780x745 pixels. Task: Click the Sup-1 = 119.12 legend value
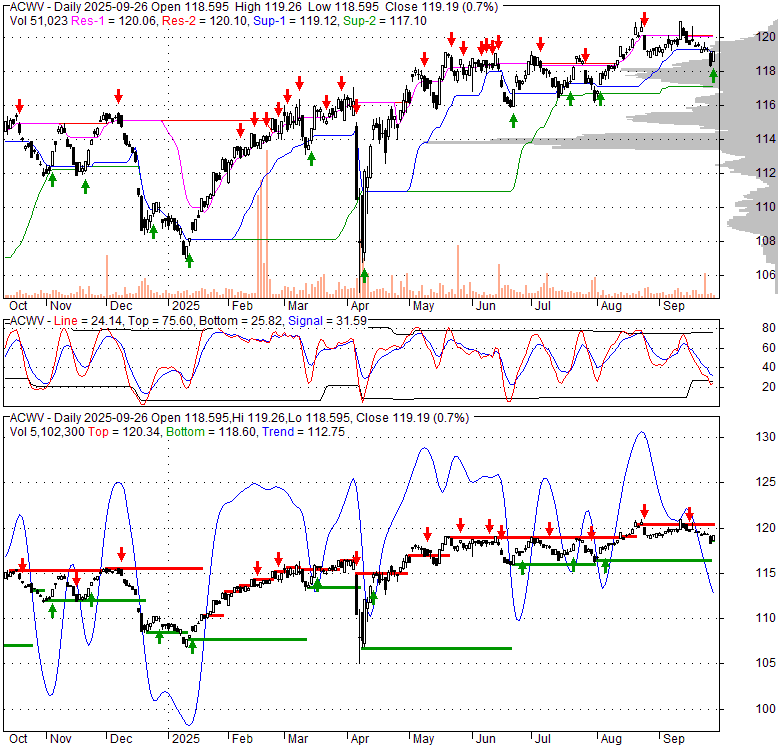(296, 21)
